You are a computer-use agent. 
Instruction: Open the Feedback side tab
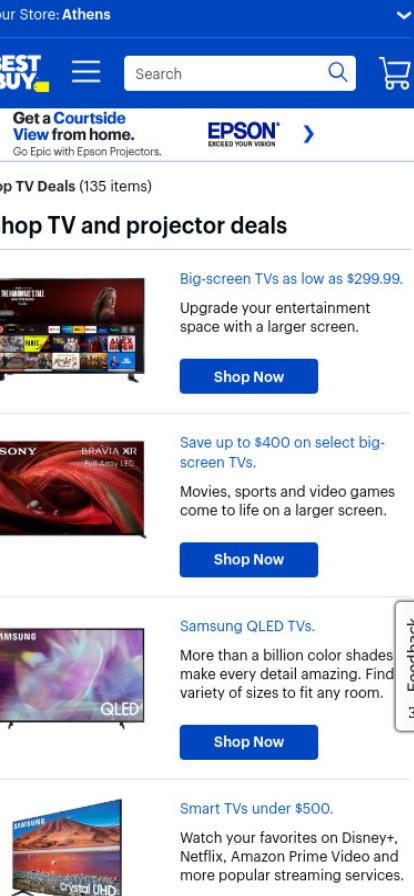(404, 666)
